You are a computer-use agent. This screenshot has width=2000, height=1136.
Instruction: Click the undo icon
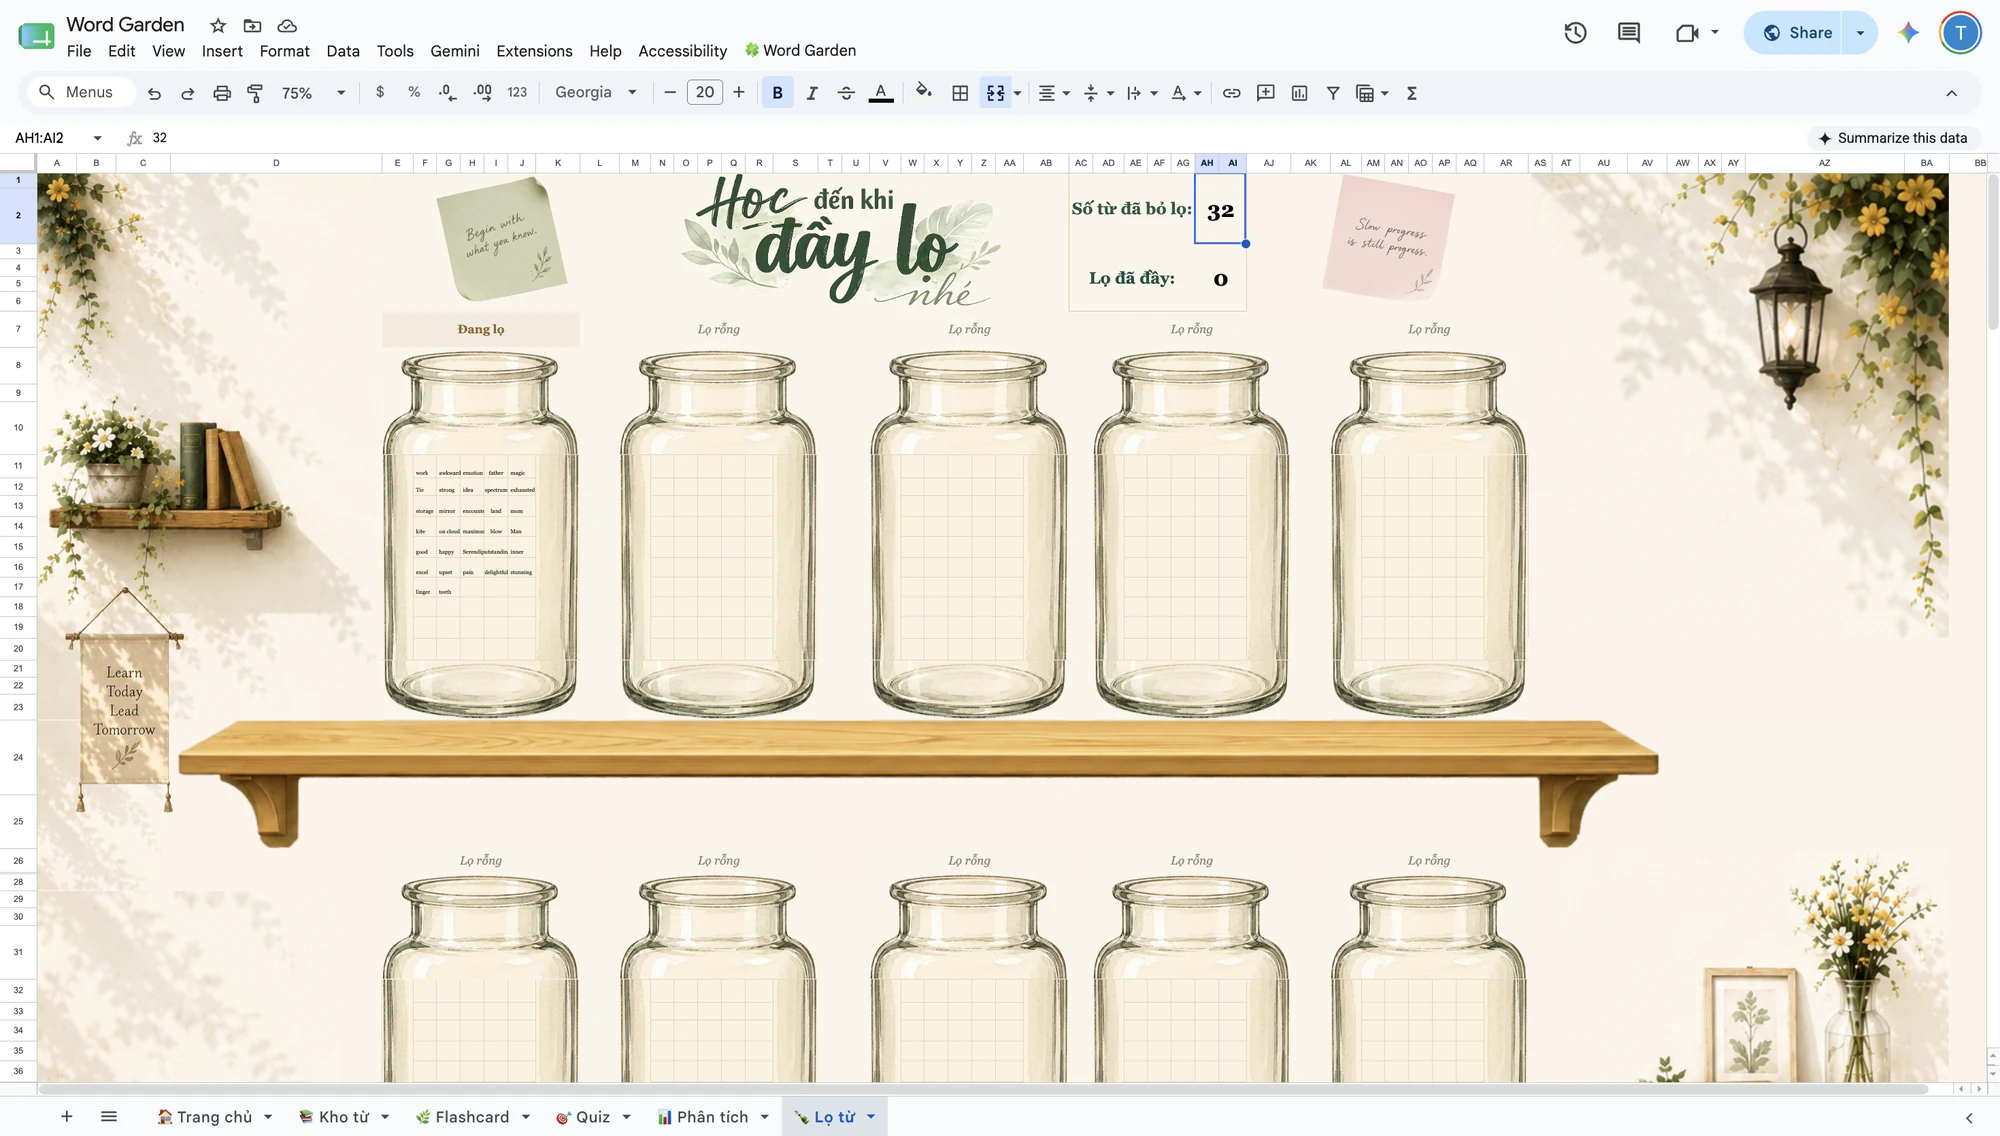point(154,93)
